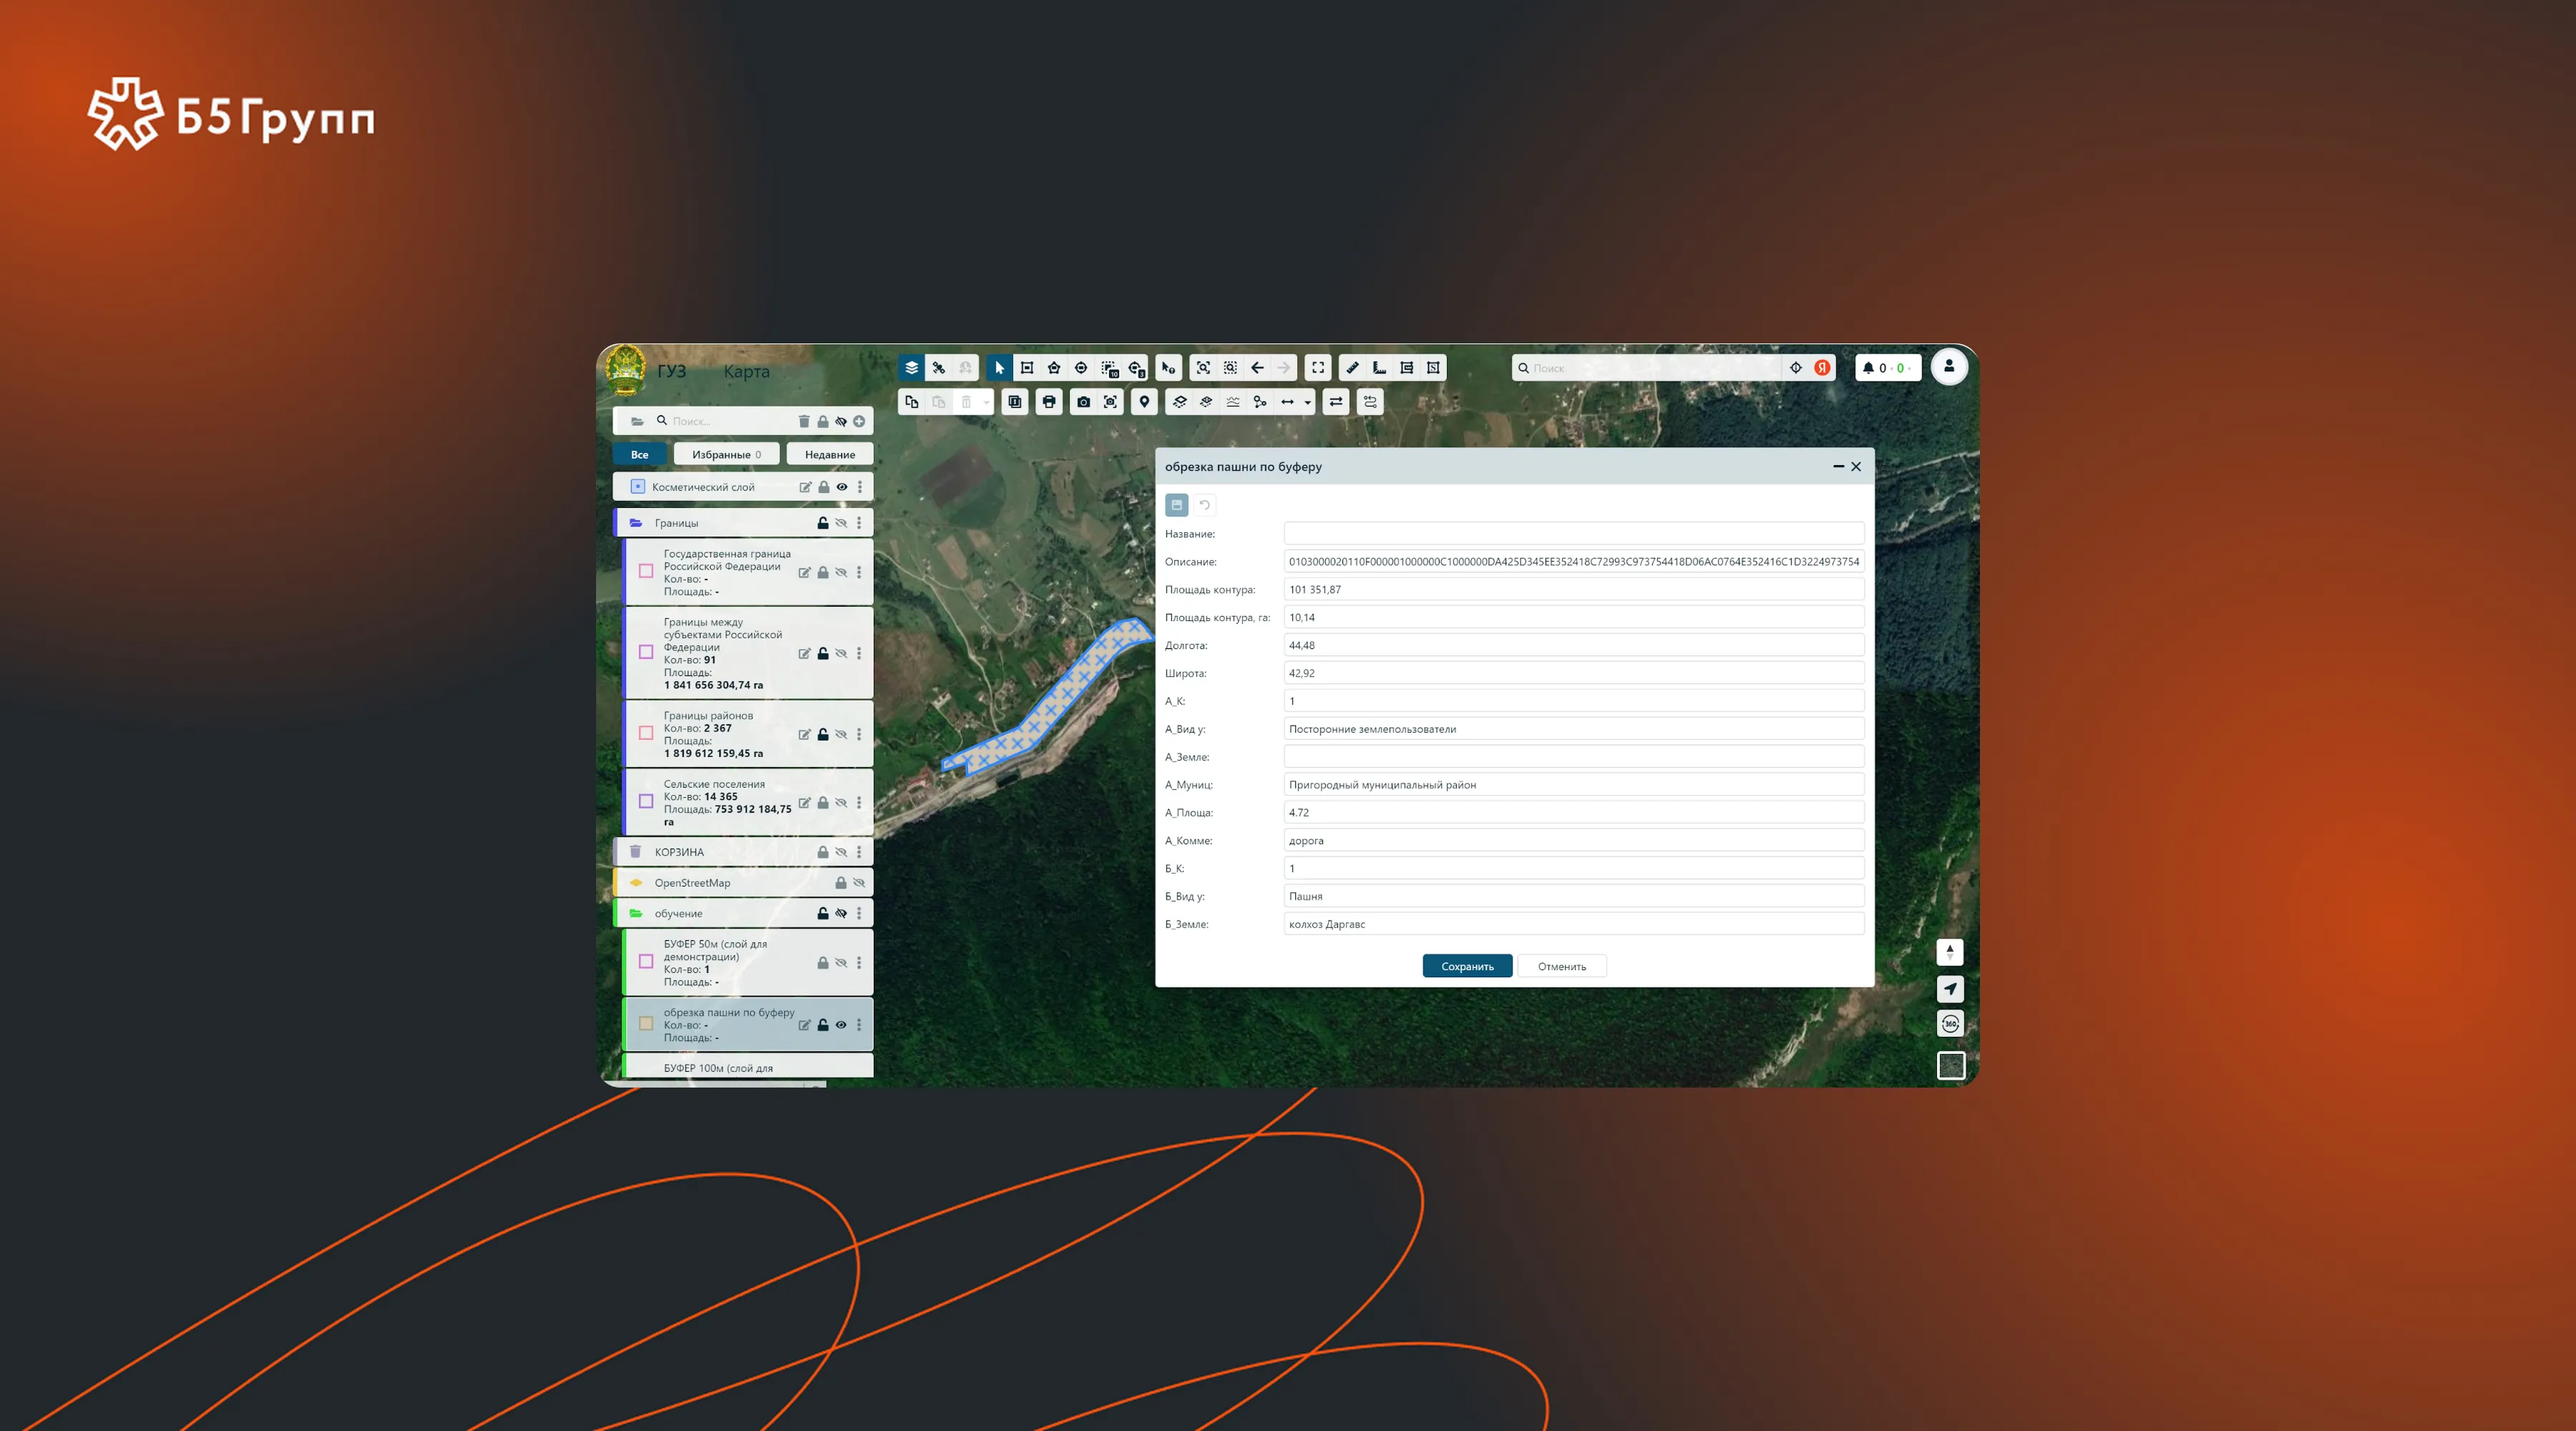Click the map pin marker tool
This screenshot has width=2576, height=1431.
1144,402
